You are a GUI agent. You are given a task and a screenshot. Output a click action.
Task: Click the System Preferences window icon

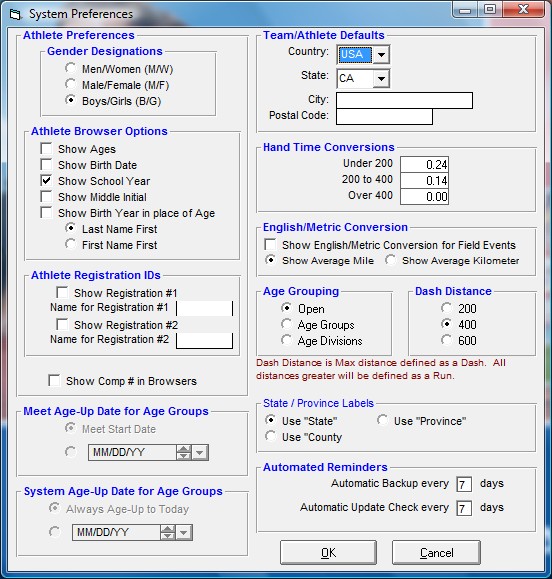tap(16, 14)
